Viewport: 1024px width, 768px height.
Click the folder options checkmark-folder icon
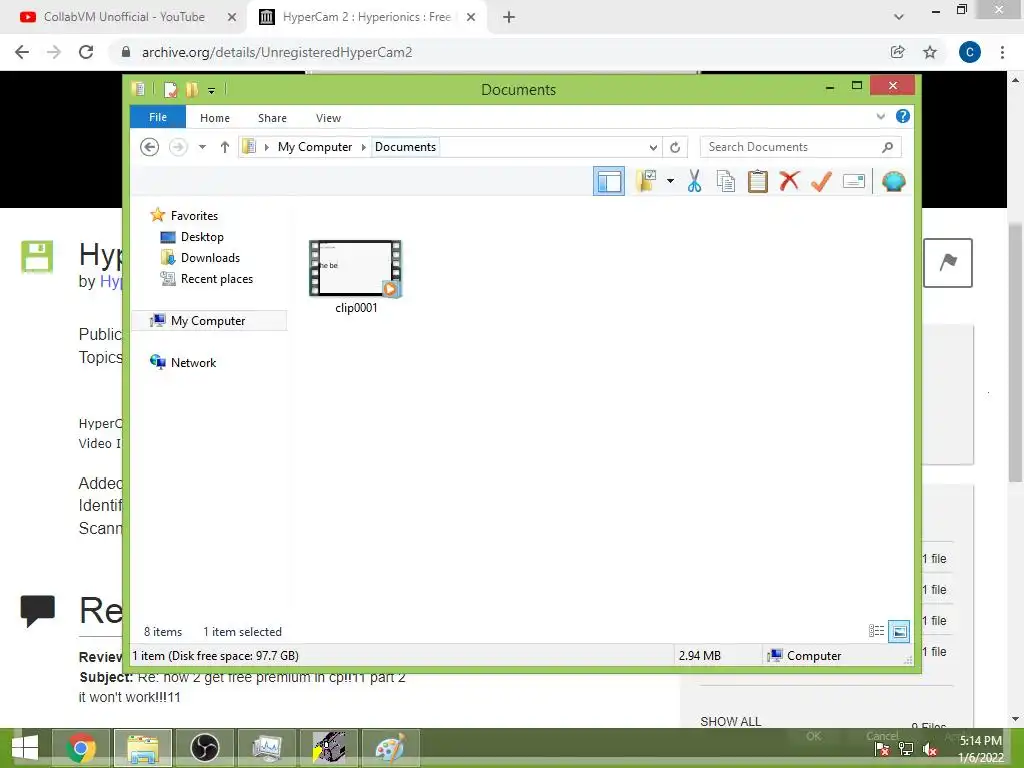click(x=647, y=181)
